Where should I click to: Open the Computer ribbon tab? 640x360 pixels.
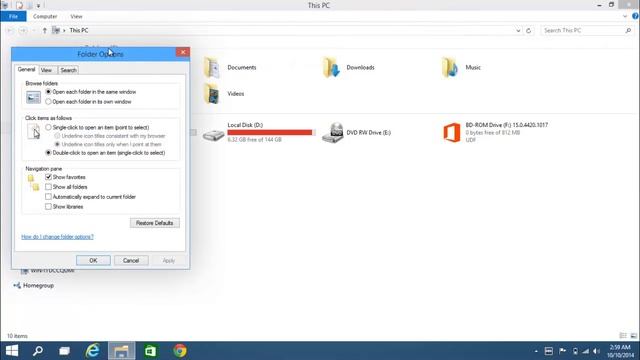45,16
